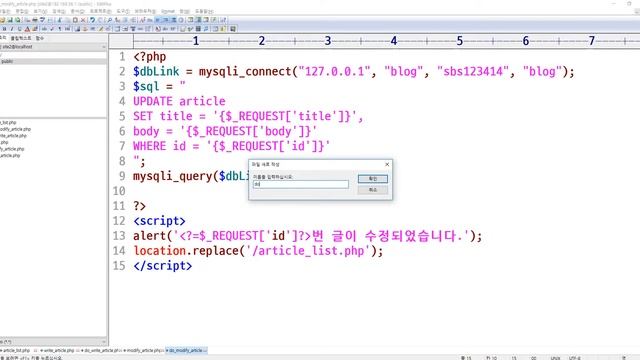Click the Save icon in the toolbar
640x360 pixels.
(x=10, y=20)
